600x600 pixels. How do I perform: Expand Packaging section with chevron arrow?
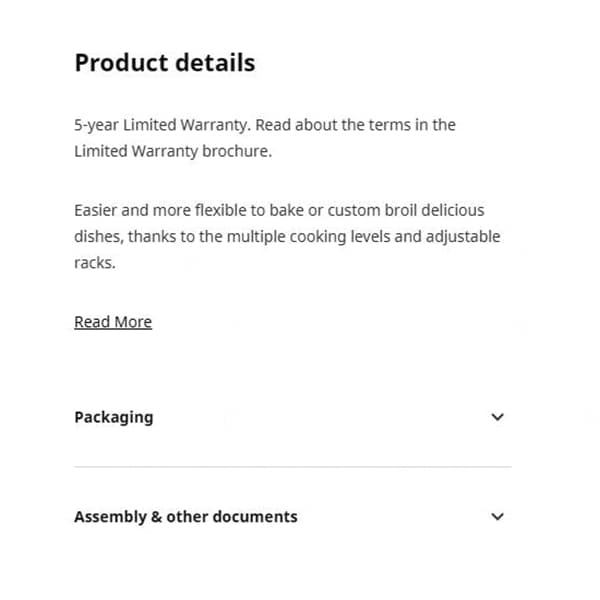tap(498, 417)
